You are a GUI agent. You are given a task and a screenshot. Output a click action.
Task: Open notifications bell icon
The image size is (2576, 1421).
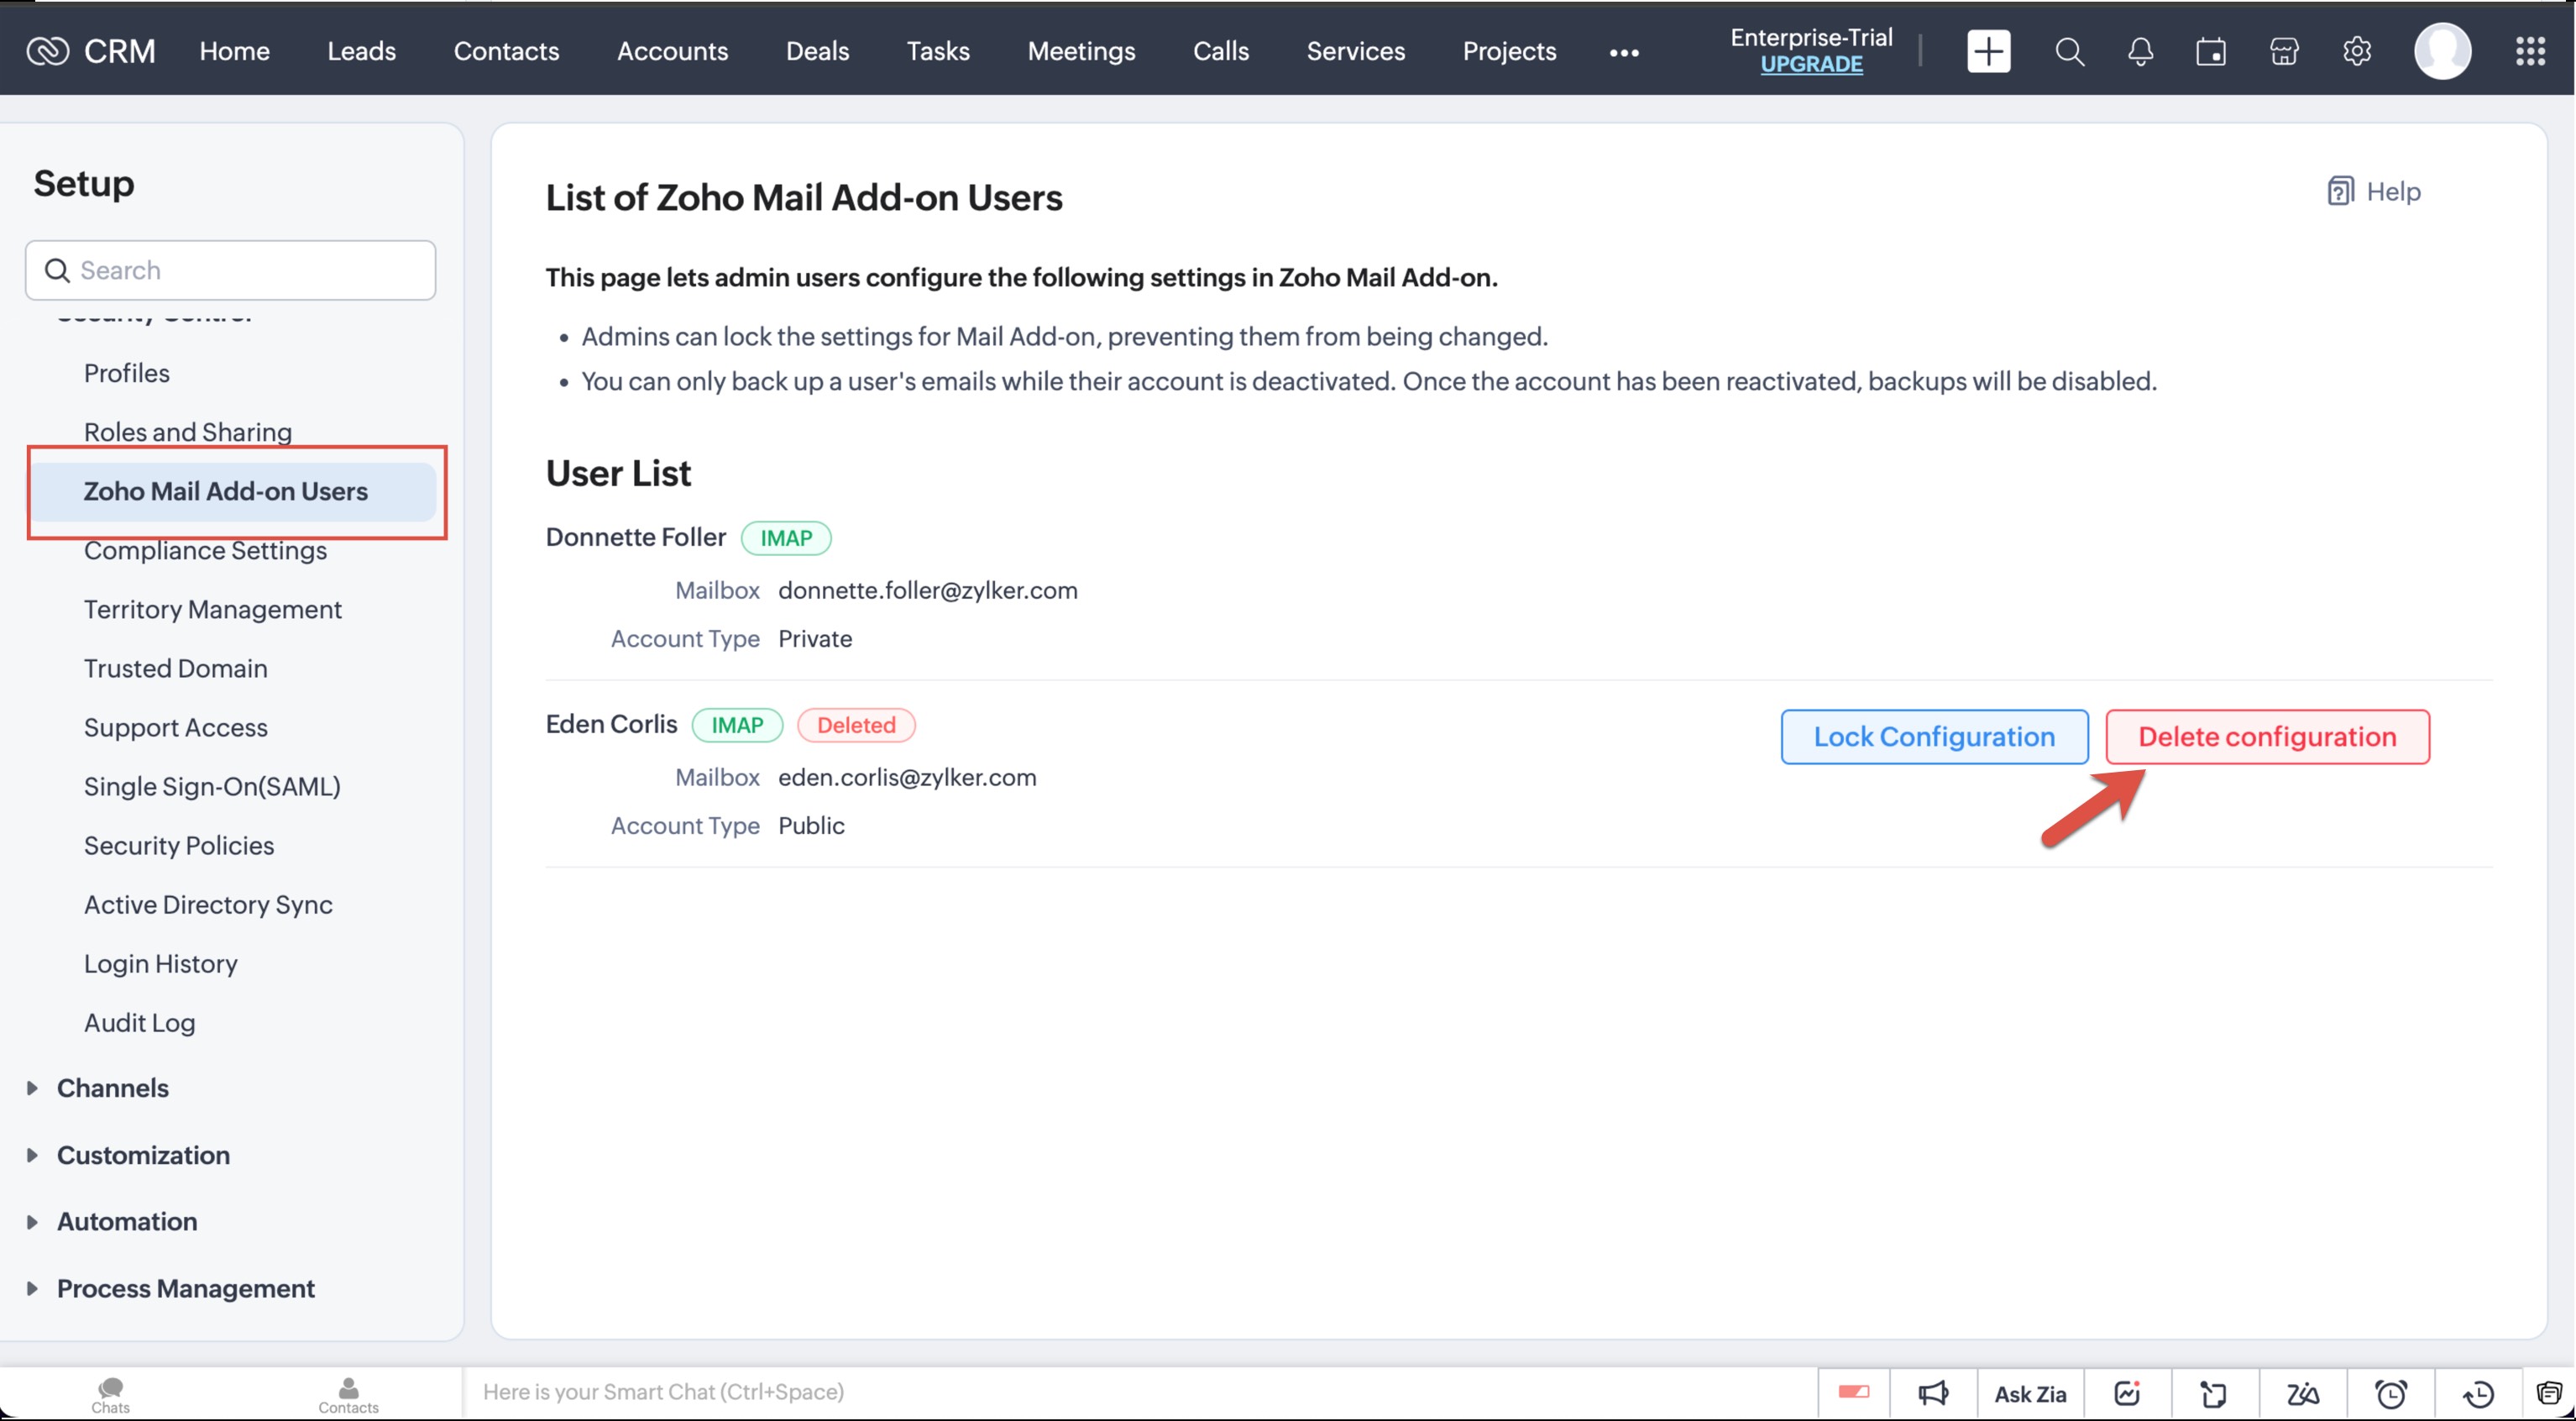click(x=2139, y=51)
